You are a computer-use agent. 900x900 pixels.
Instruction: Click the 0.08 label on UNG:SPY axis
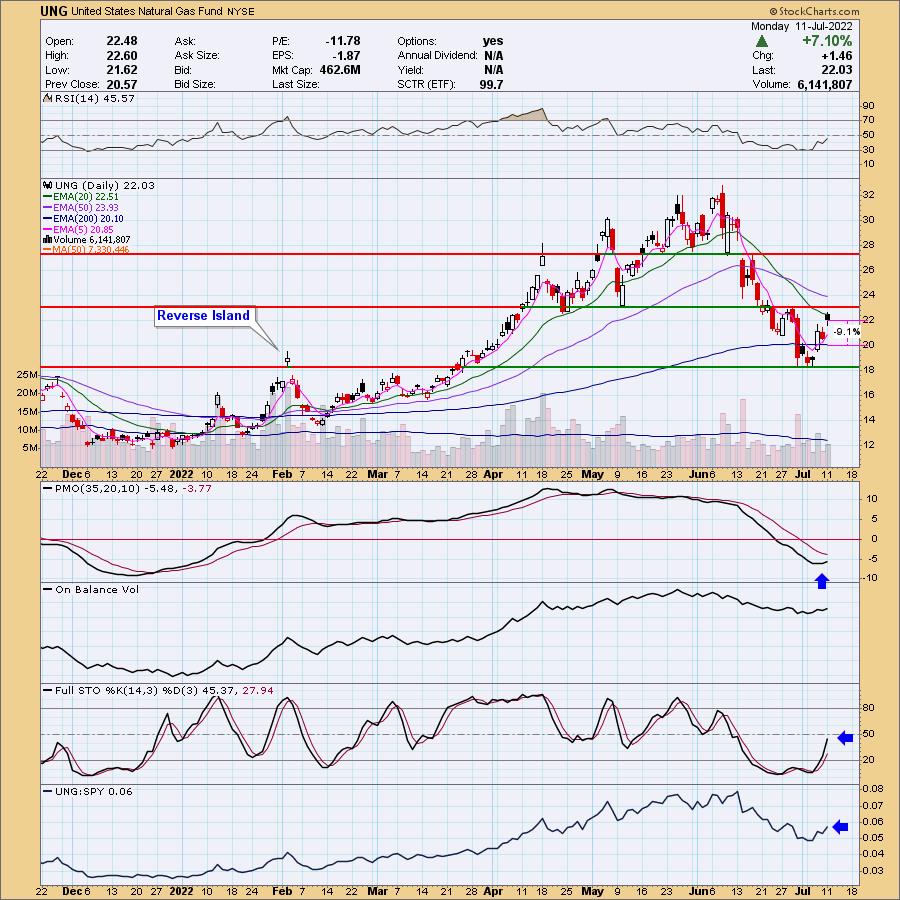tap(871, 789)
